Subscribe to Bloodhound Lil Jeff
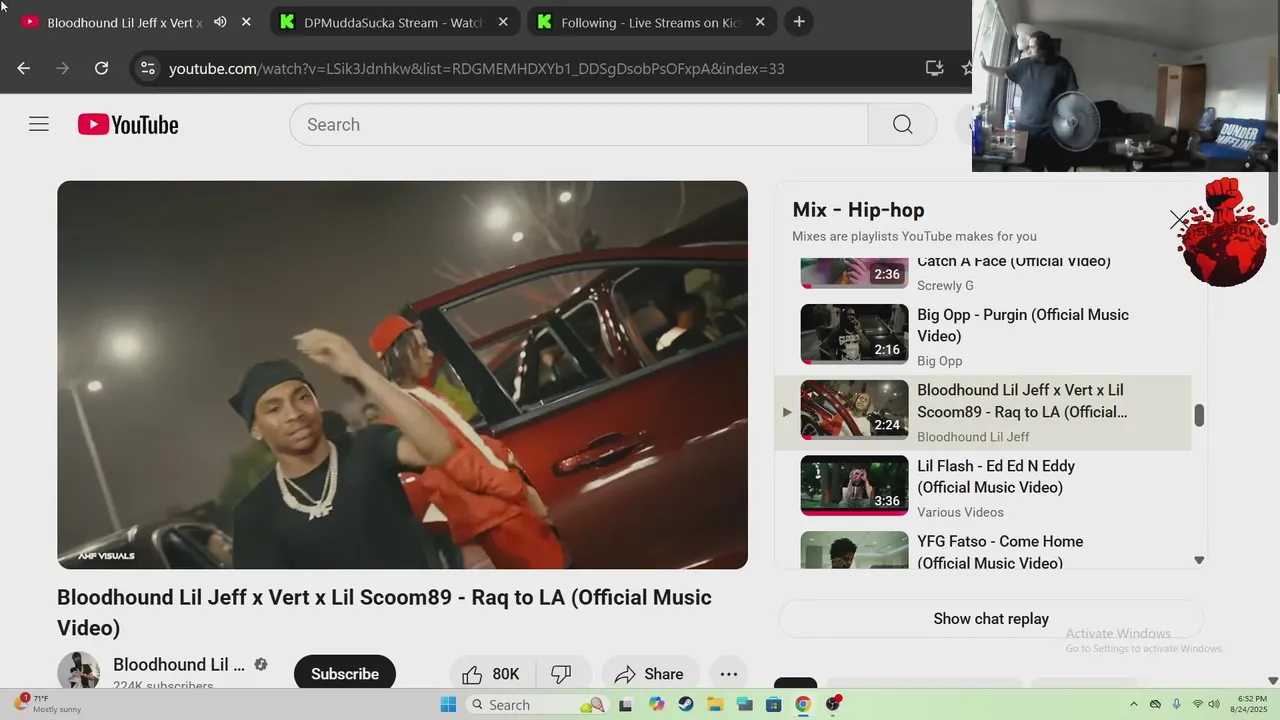Image resolution: width=1280 pixels, height=720 pixels. (345, 673)
